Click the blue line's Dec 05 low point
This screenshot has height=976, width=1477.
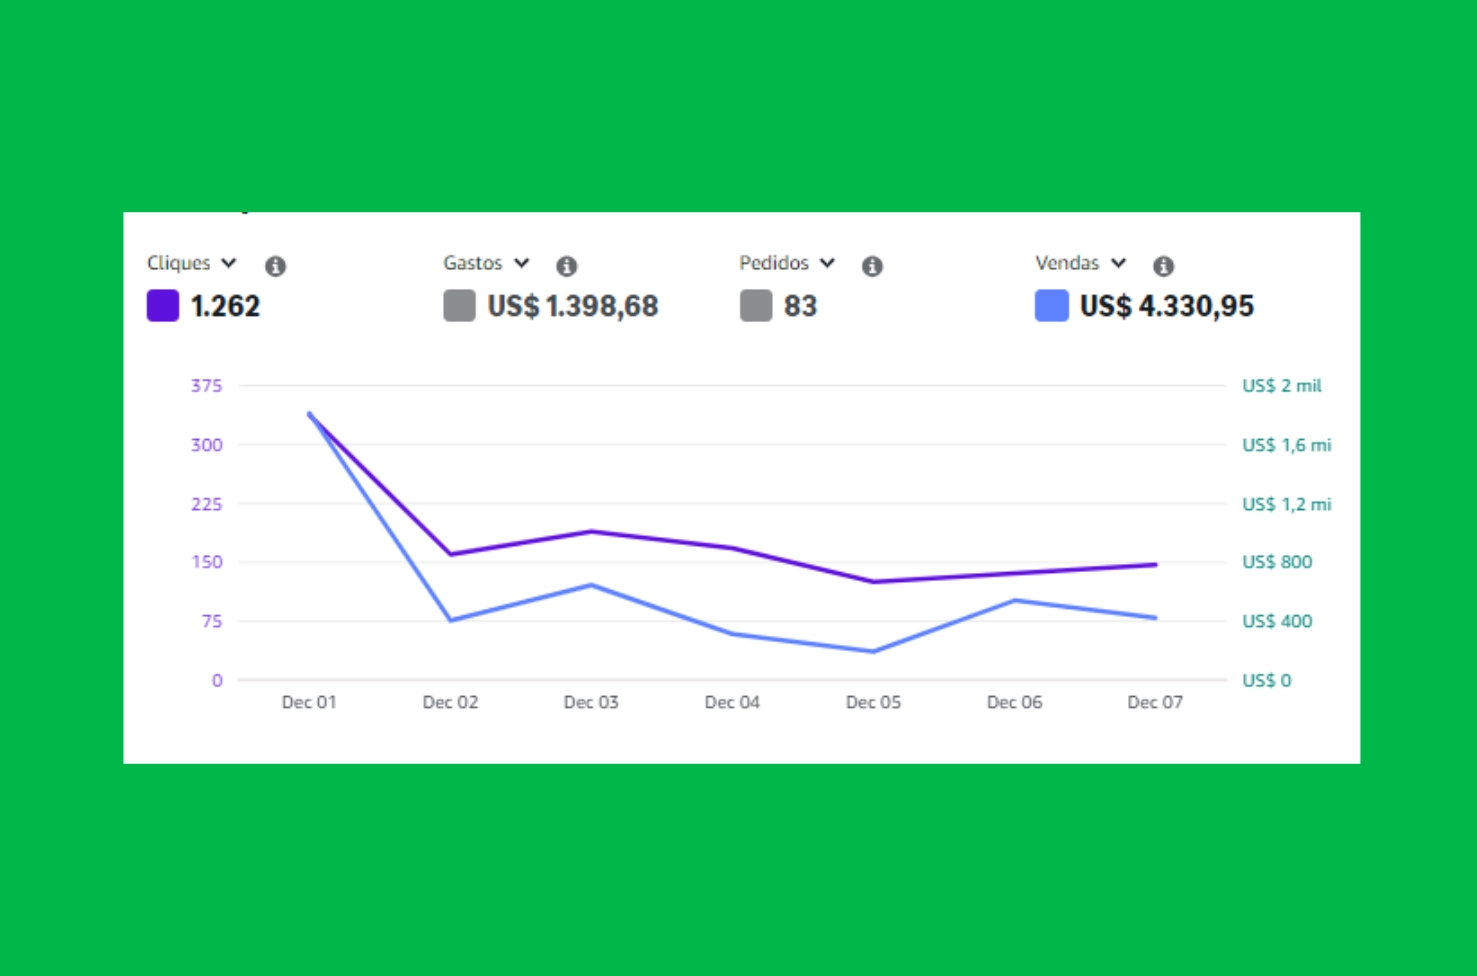(x=873, y=652)
